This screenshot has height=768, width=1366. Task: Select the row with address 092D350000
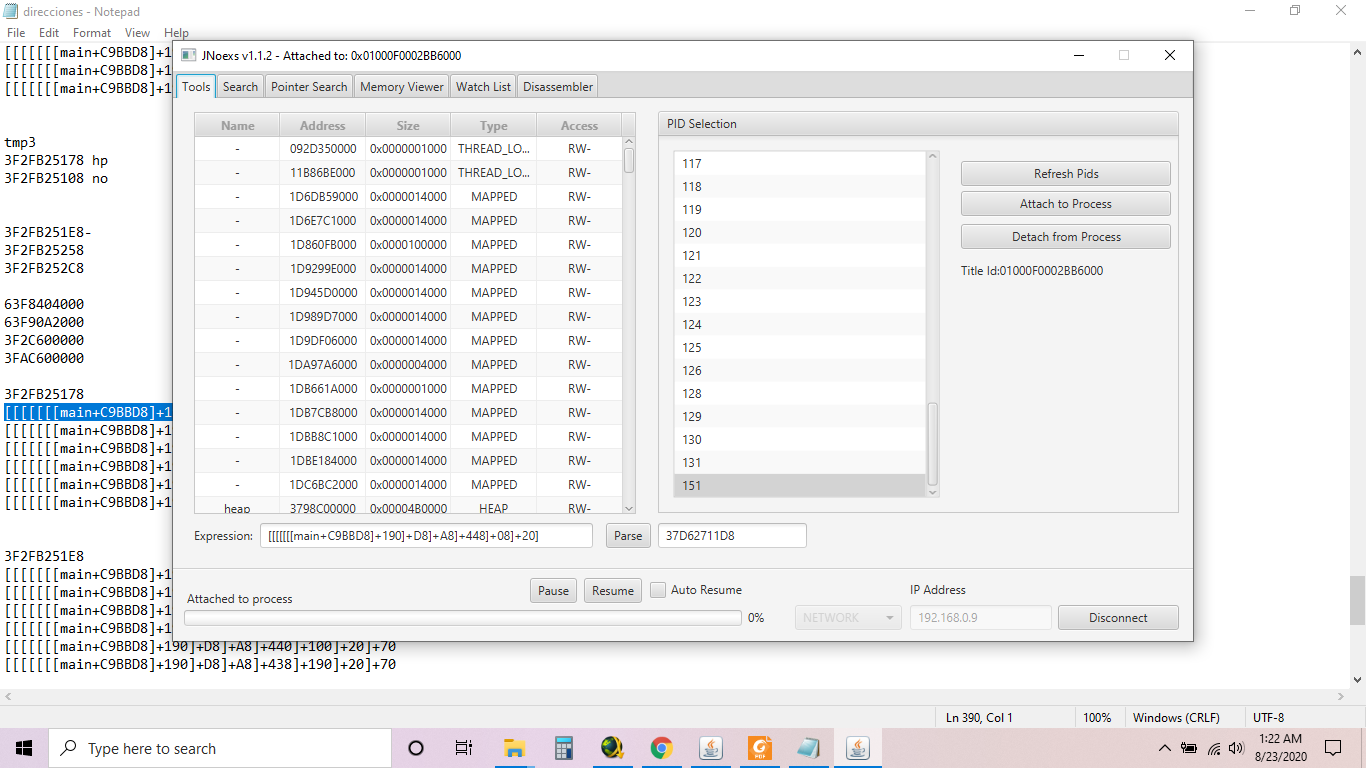408,149
